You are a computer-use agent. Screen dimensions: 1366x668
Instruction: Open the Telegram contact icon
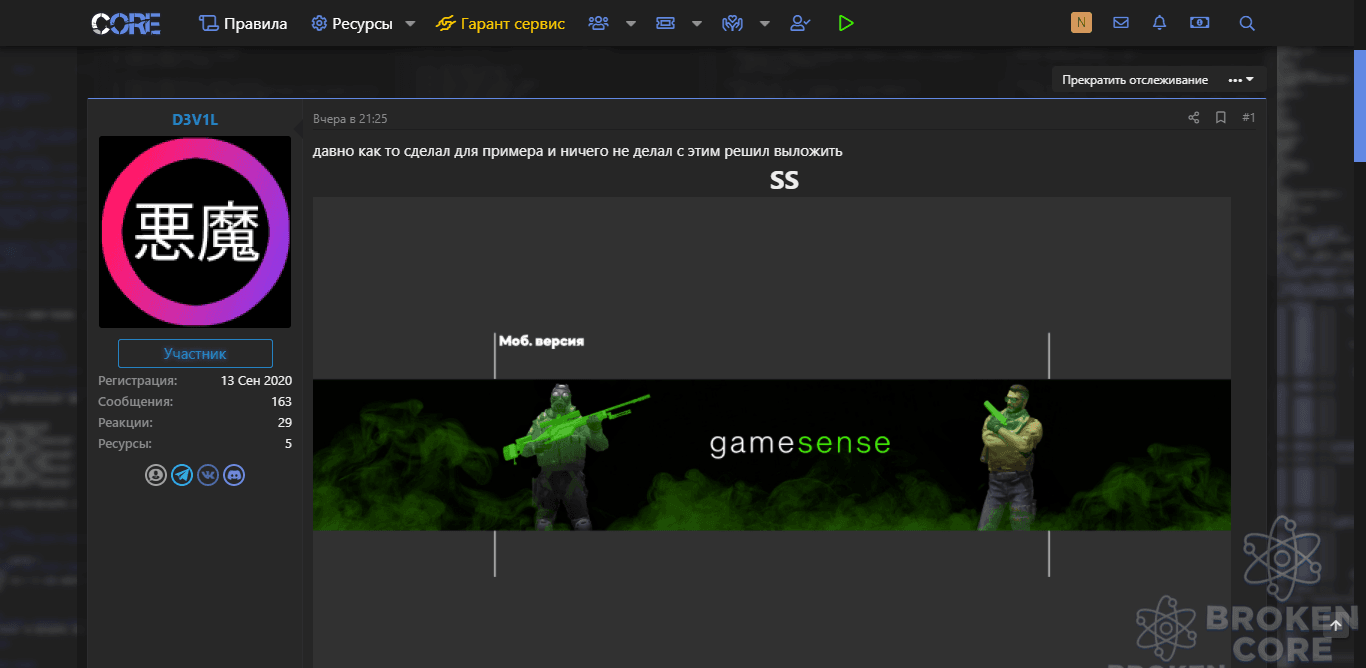tap(182, 475)
